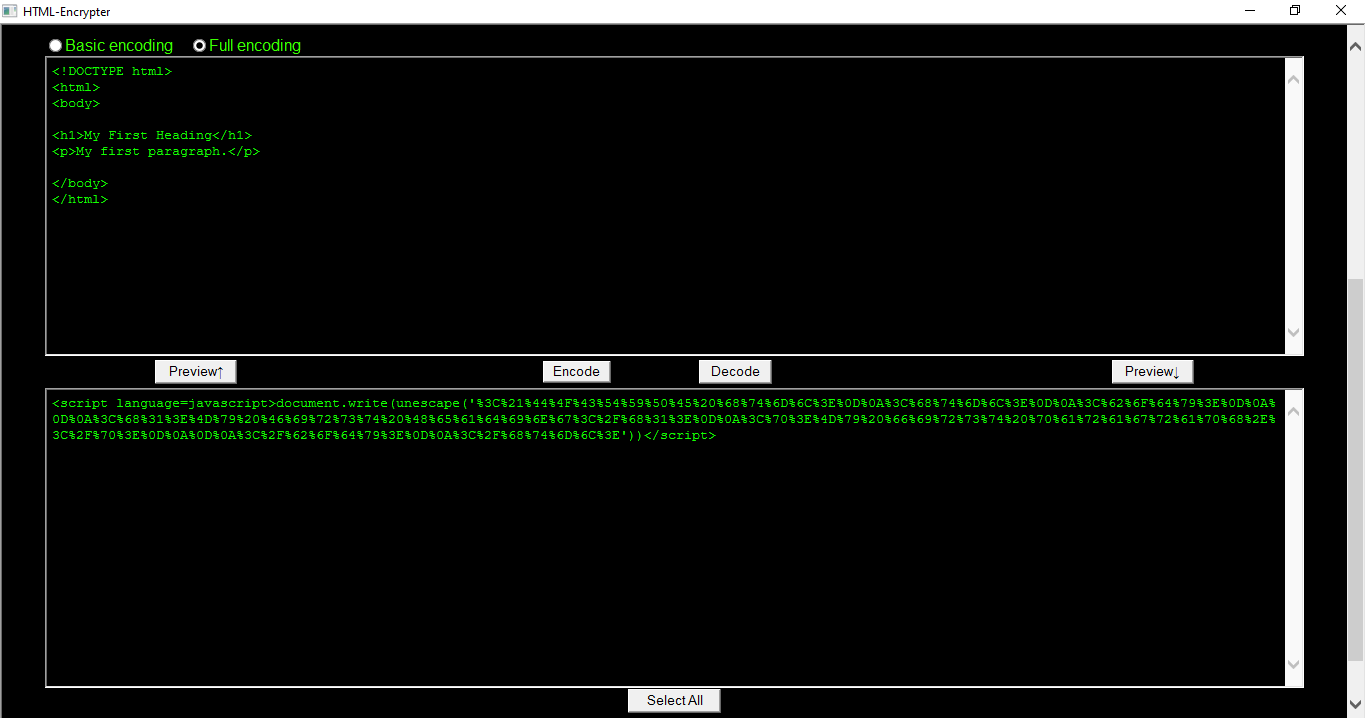The height and width of the screenshot is (718, 1366).
Task: Restore down the HTML-Encrypter window
Action: coord(1295,11)
